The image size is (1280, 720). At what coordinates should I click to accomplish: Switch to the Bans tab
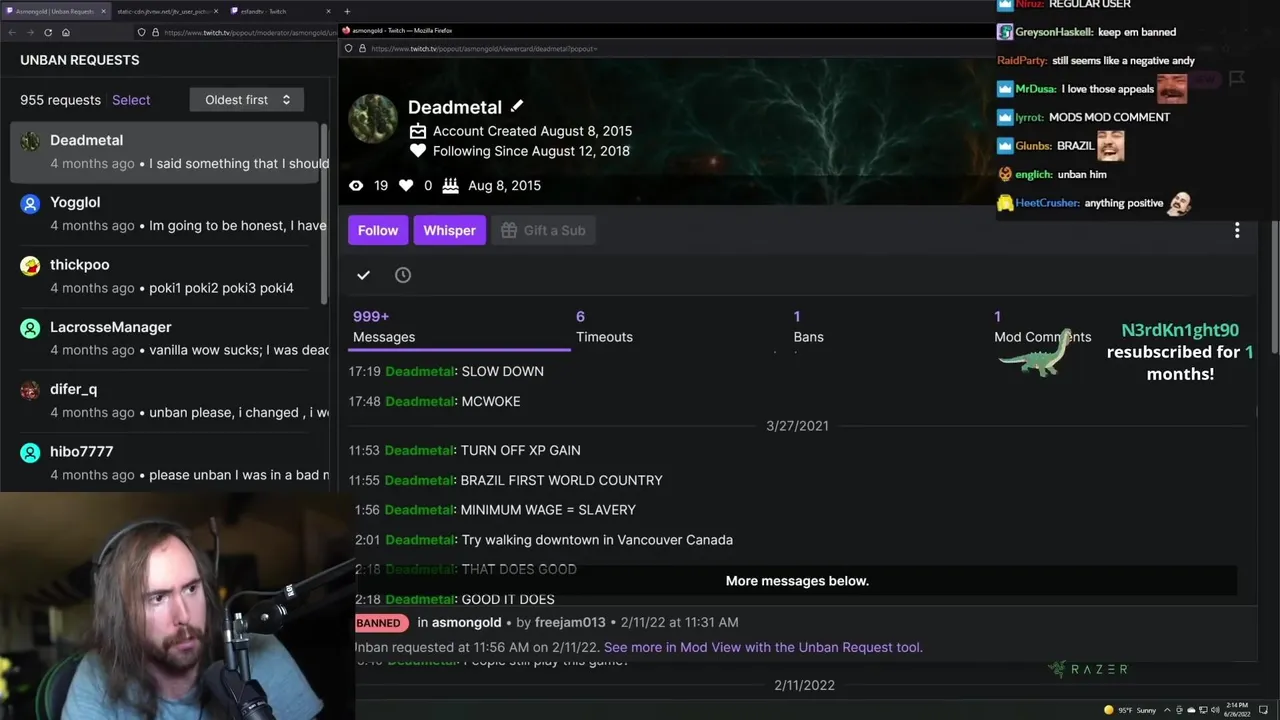[x=808, y=327]
